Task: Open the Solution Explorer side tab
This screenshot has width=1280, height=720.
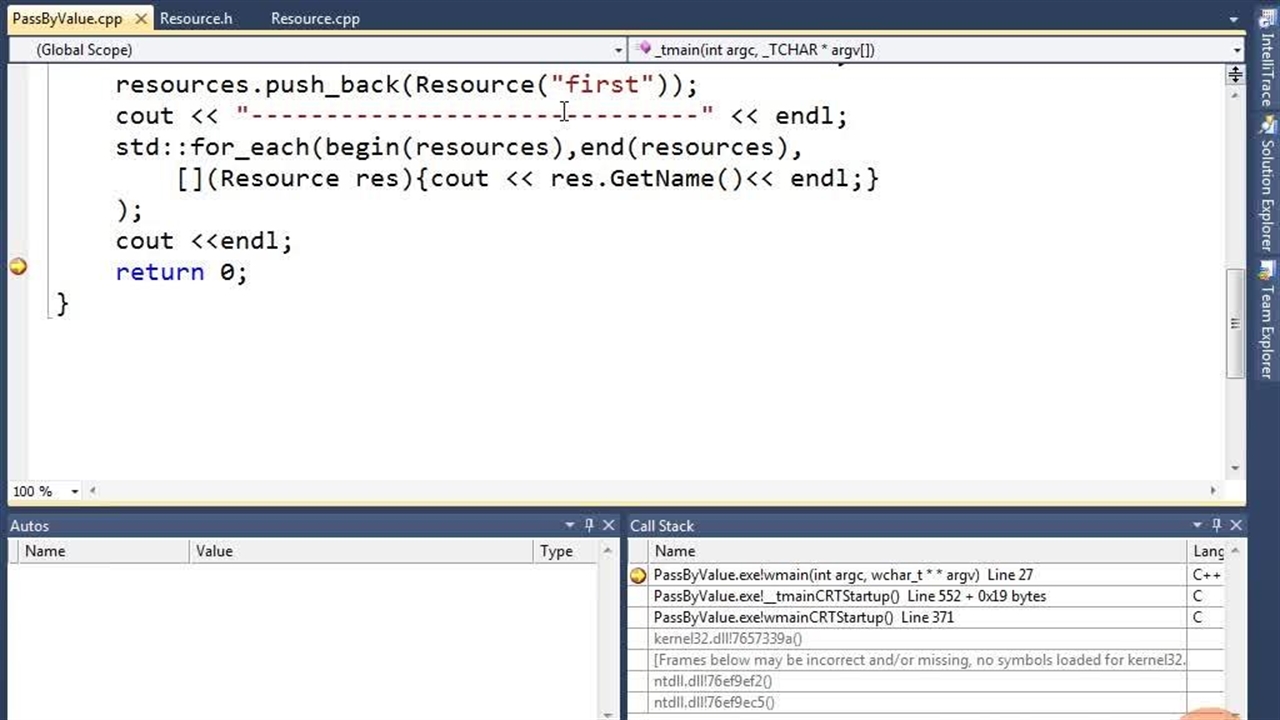Action: tap(1267, 190)
